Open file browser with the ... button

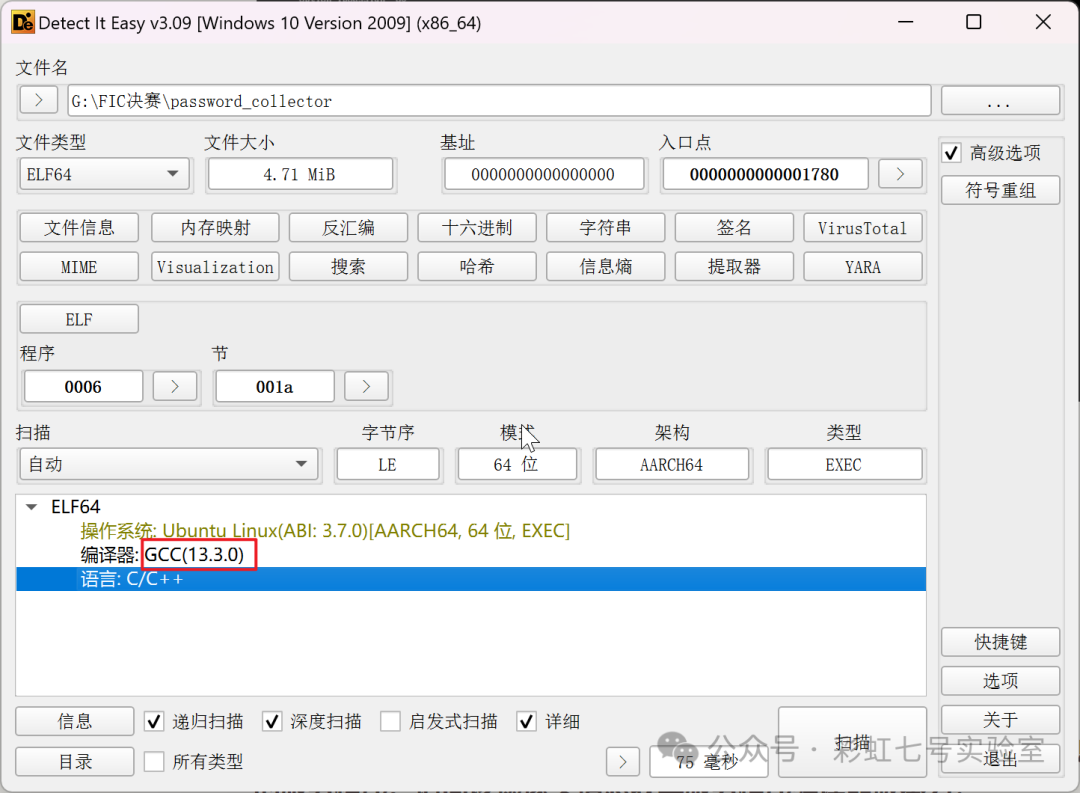click(x=999, y=101)
